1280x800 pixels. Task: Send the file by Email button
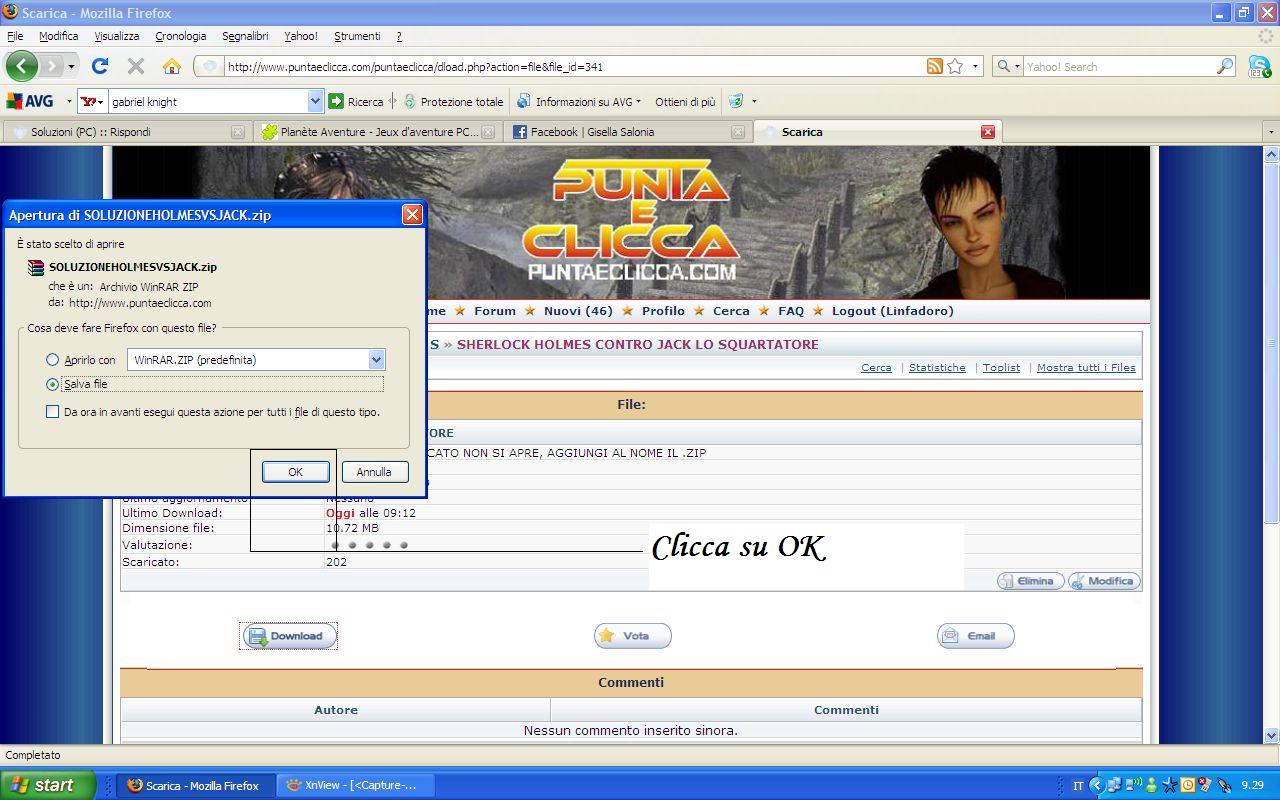click(976, 636)
